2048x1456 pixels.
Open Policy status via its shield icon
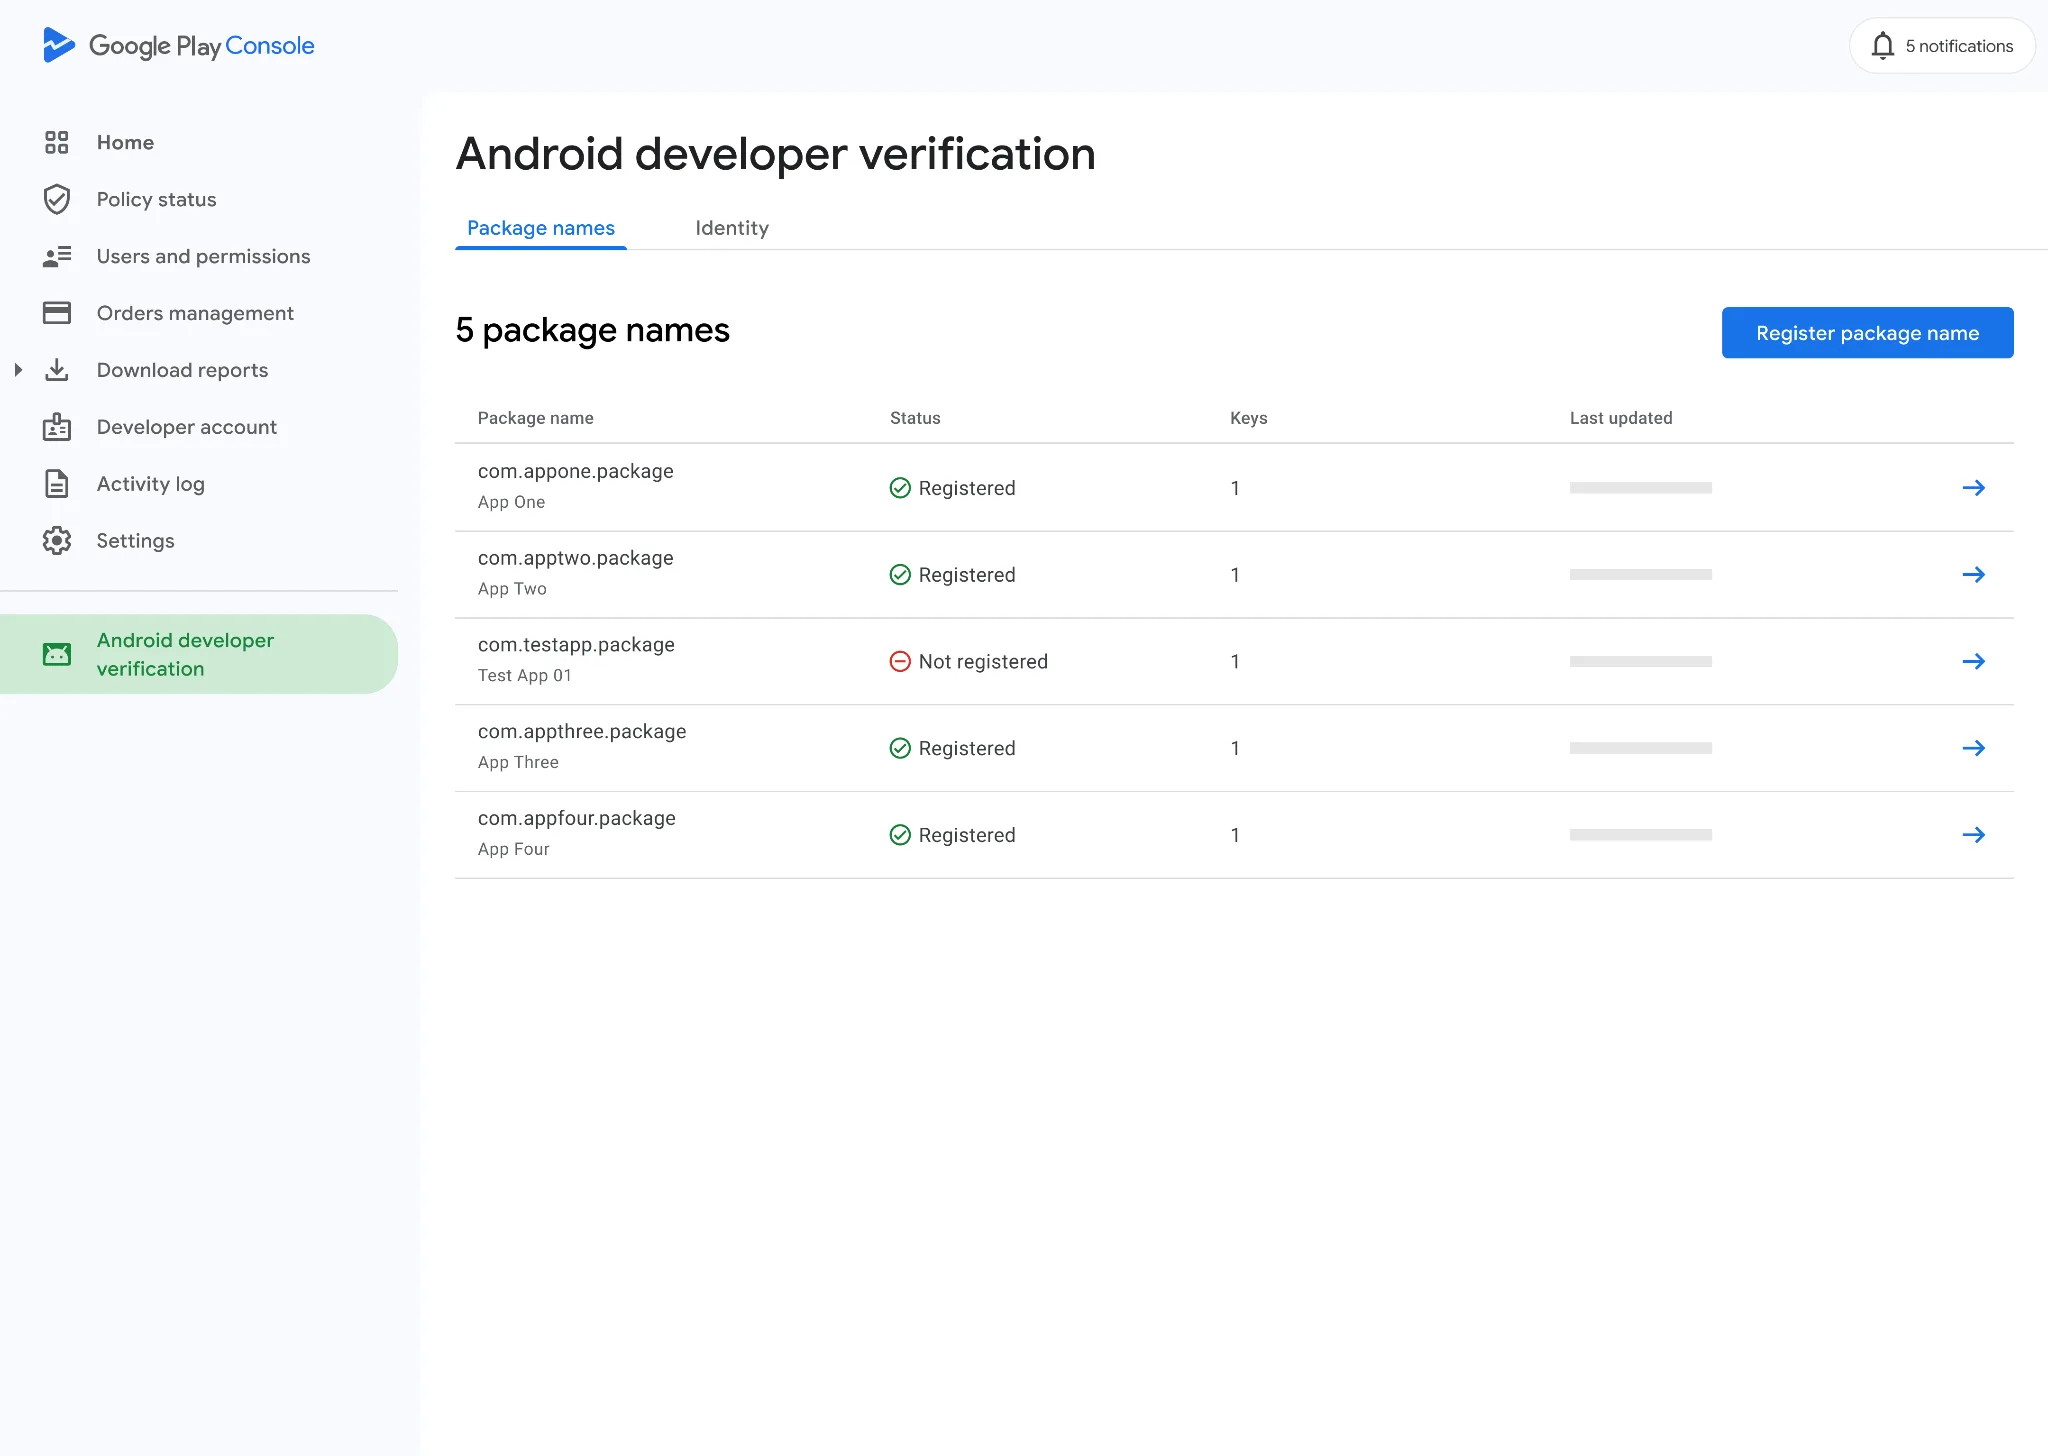57,199
